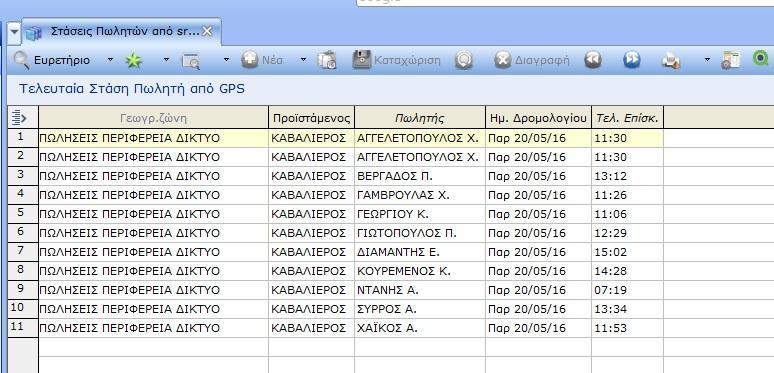Sort by the Γεωγρ.ζώνη column header
Screen dimensions: 774x373
[154, 118]
